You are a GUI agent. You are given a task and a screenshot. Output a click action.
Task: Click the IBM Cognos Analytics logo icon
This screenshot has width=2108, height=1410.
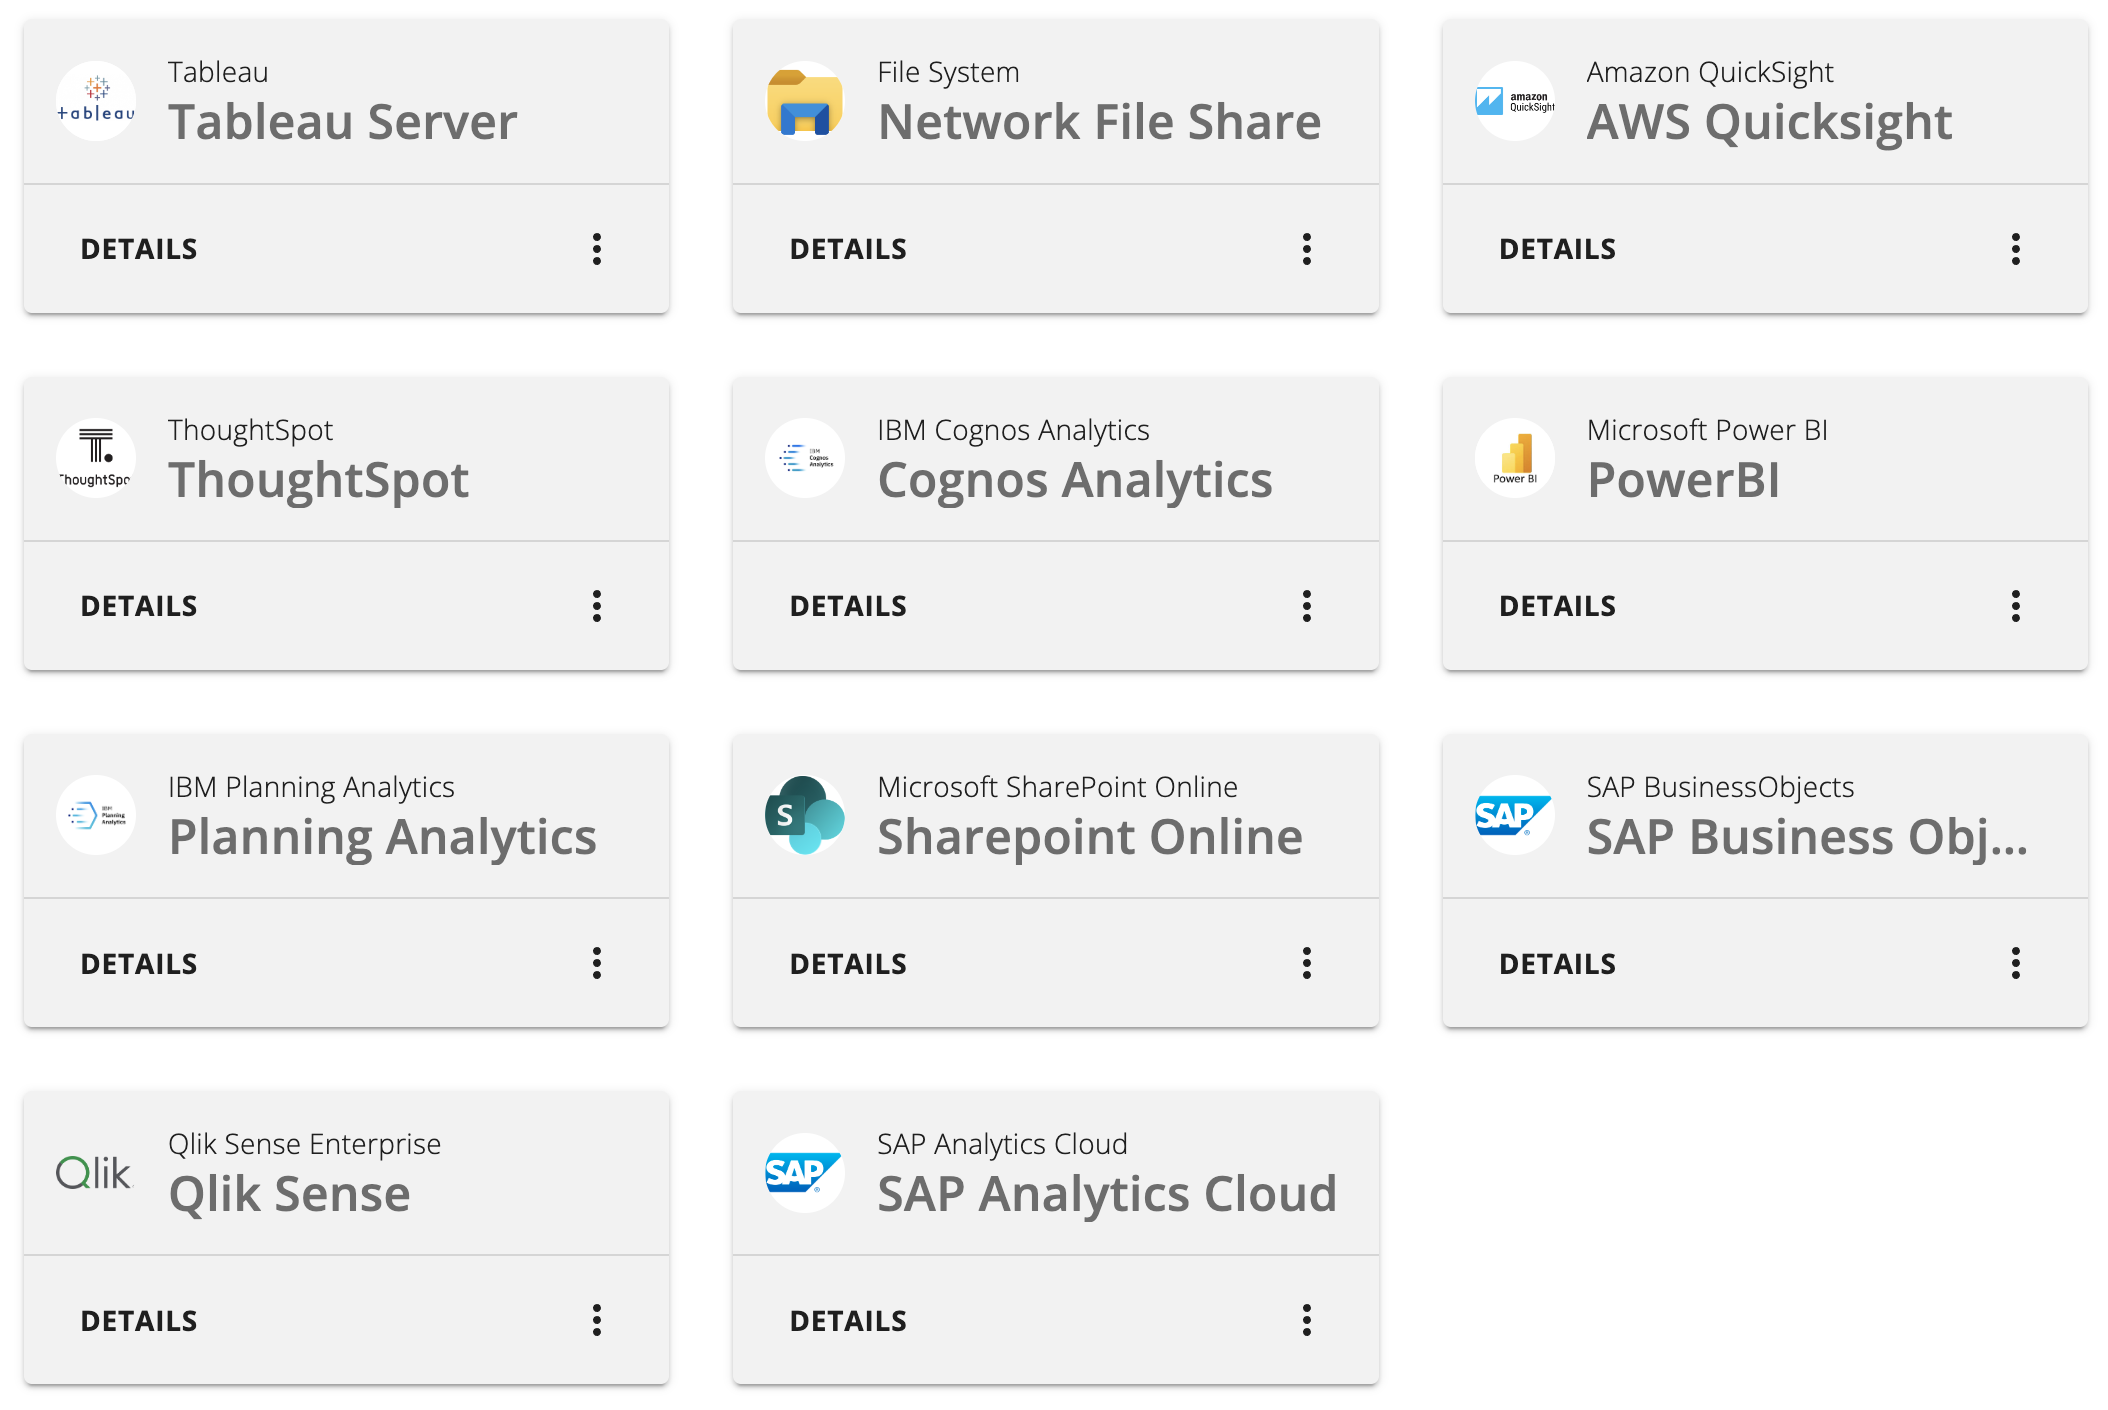pyautogui.click(x=805, y=458)
